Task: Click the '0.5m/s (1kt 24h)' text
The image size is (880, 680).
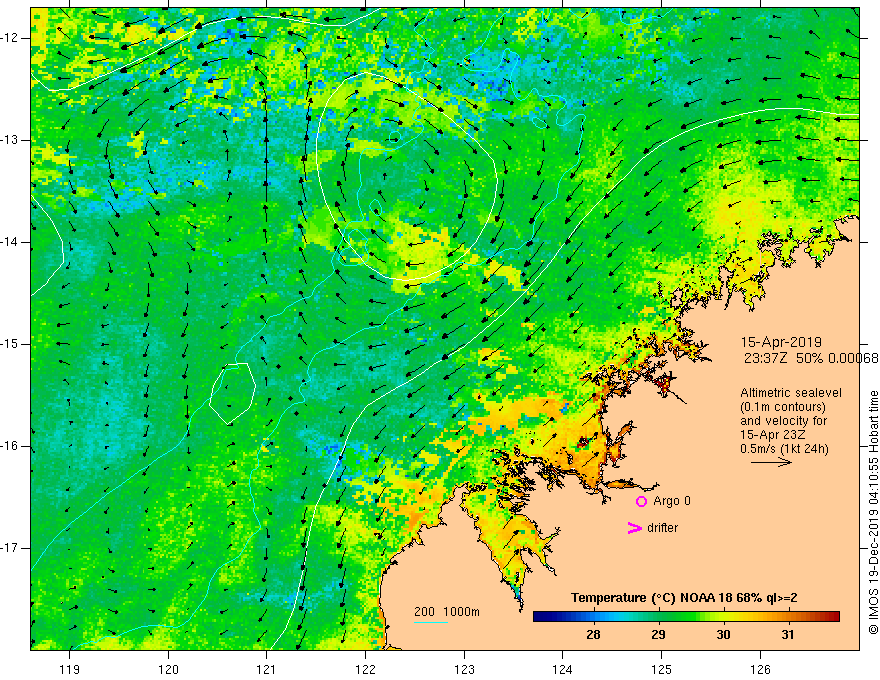Action: coord(784,449)
